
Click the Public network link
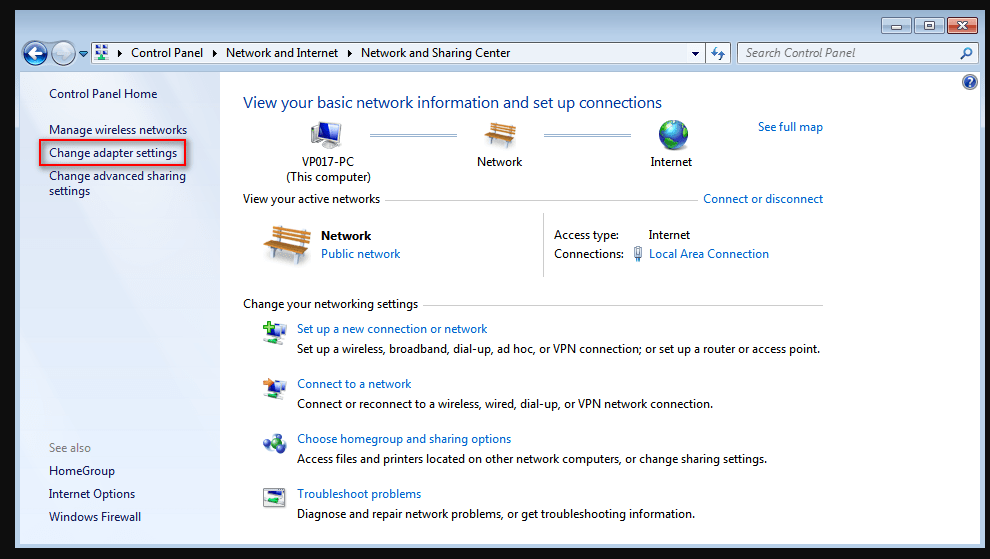360,254
